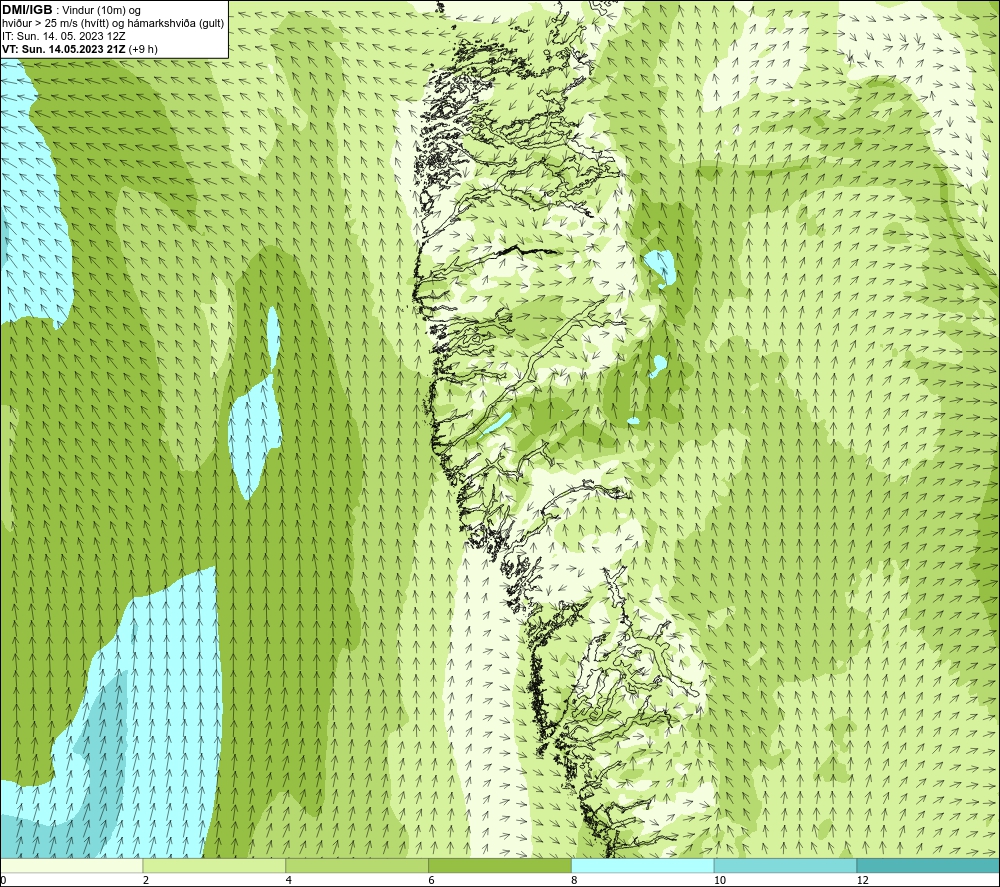The height and width of the screenshot is (887, 1000).
Task: Click the scale label '10'
Action: 720,881
